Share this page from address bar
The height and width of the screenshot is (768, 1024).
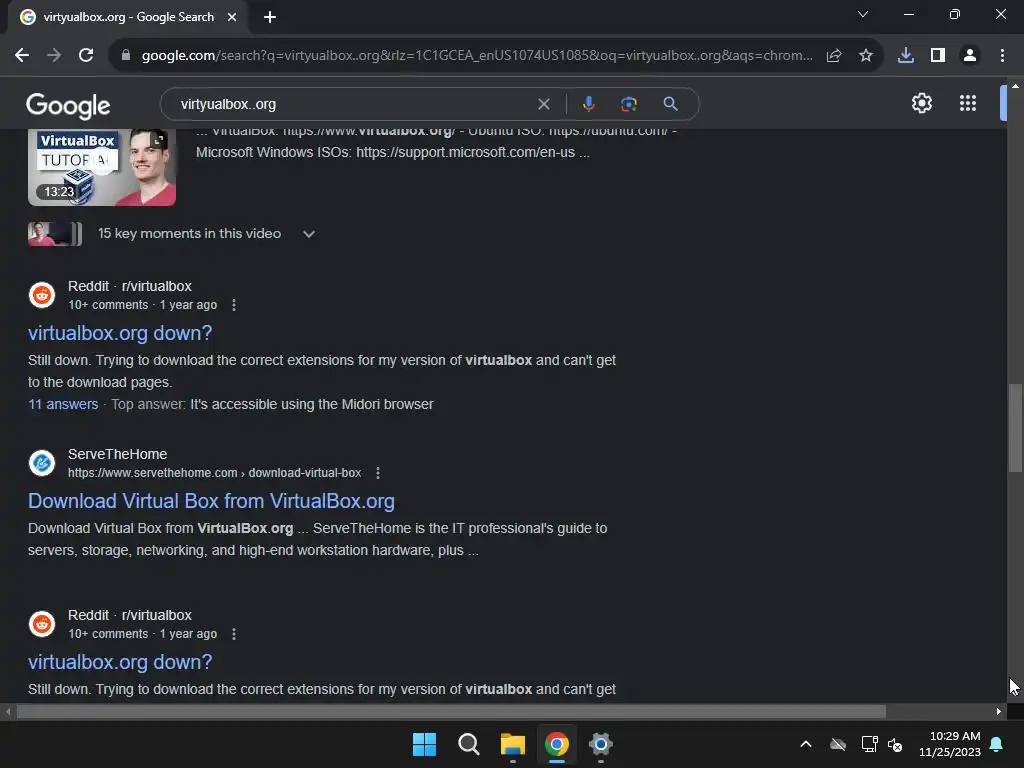[834, 56]
